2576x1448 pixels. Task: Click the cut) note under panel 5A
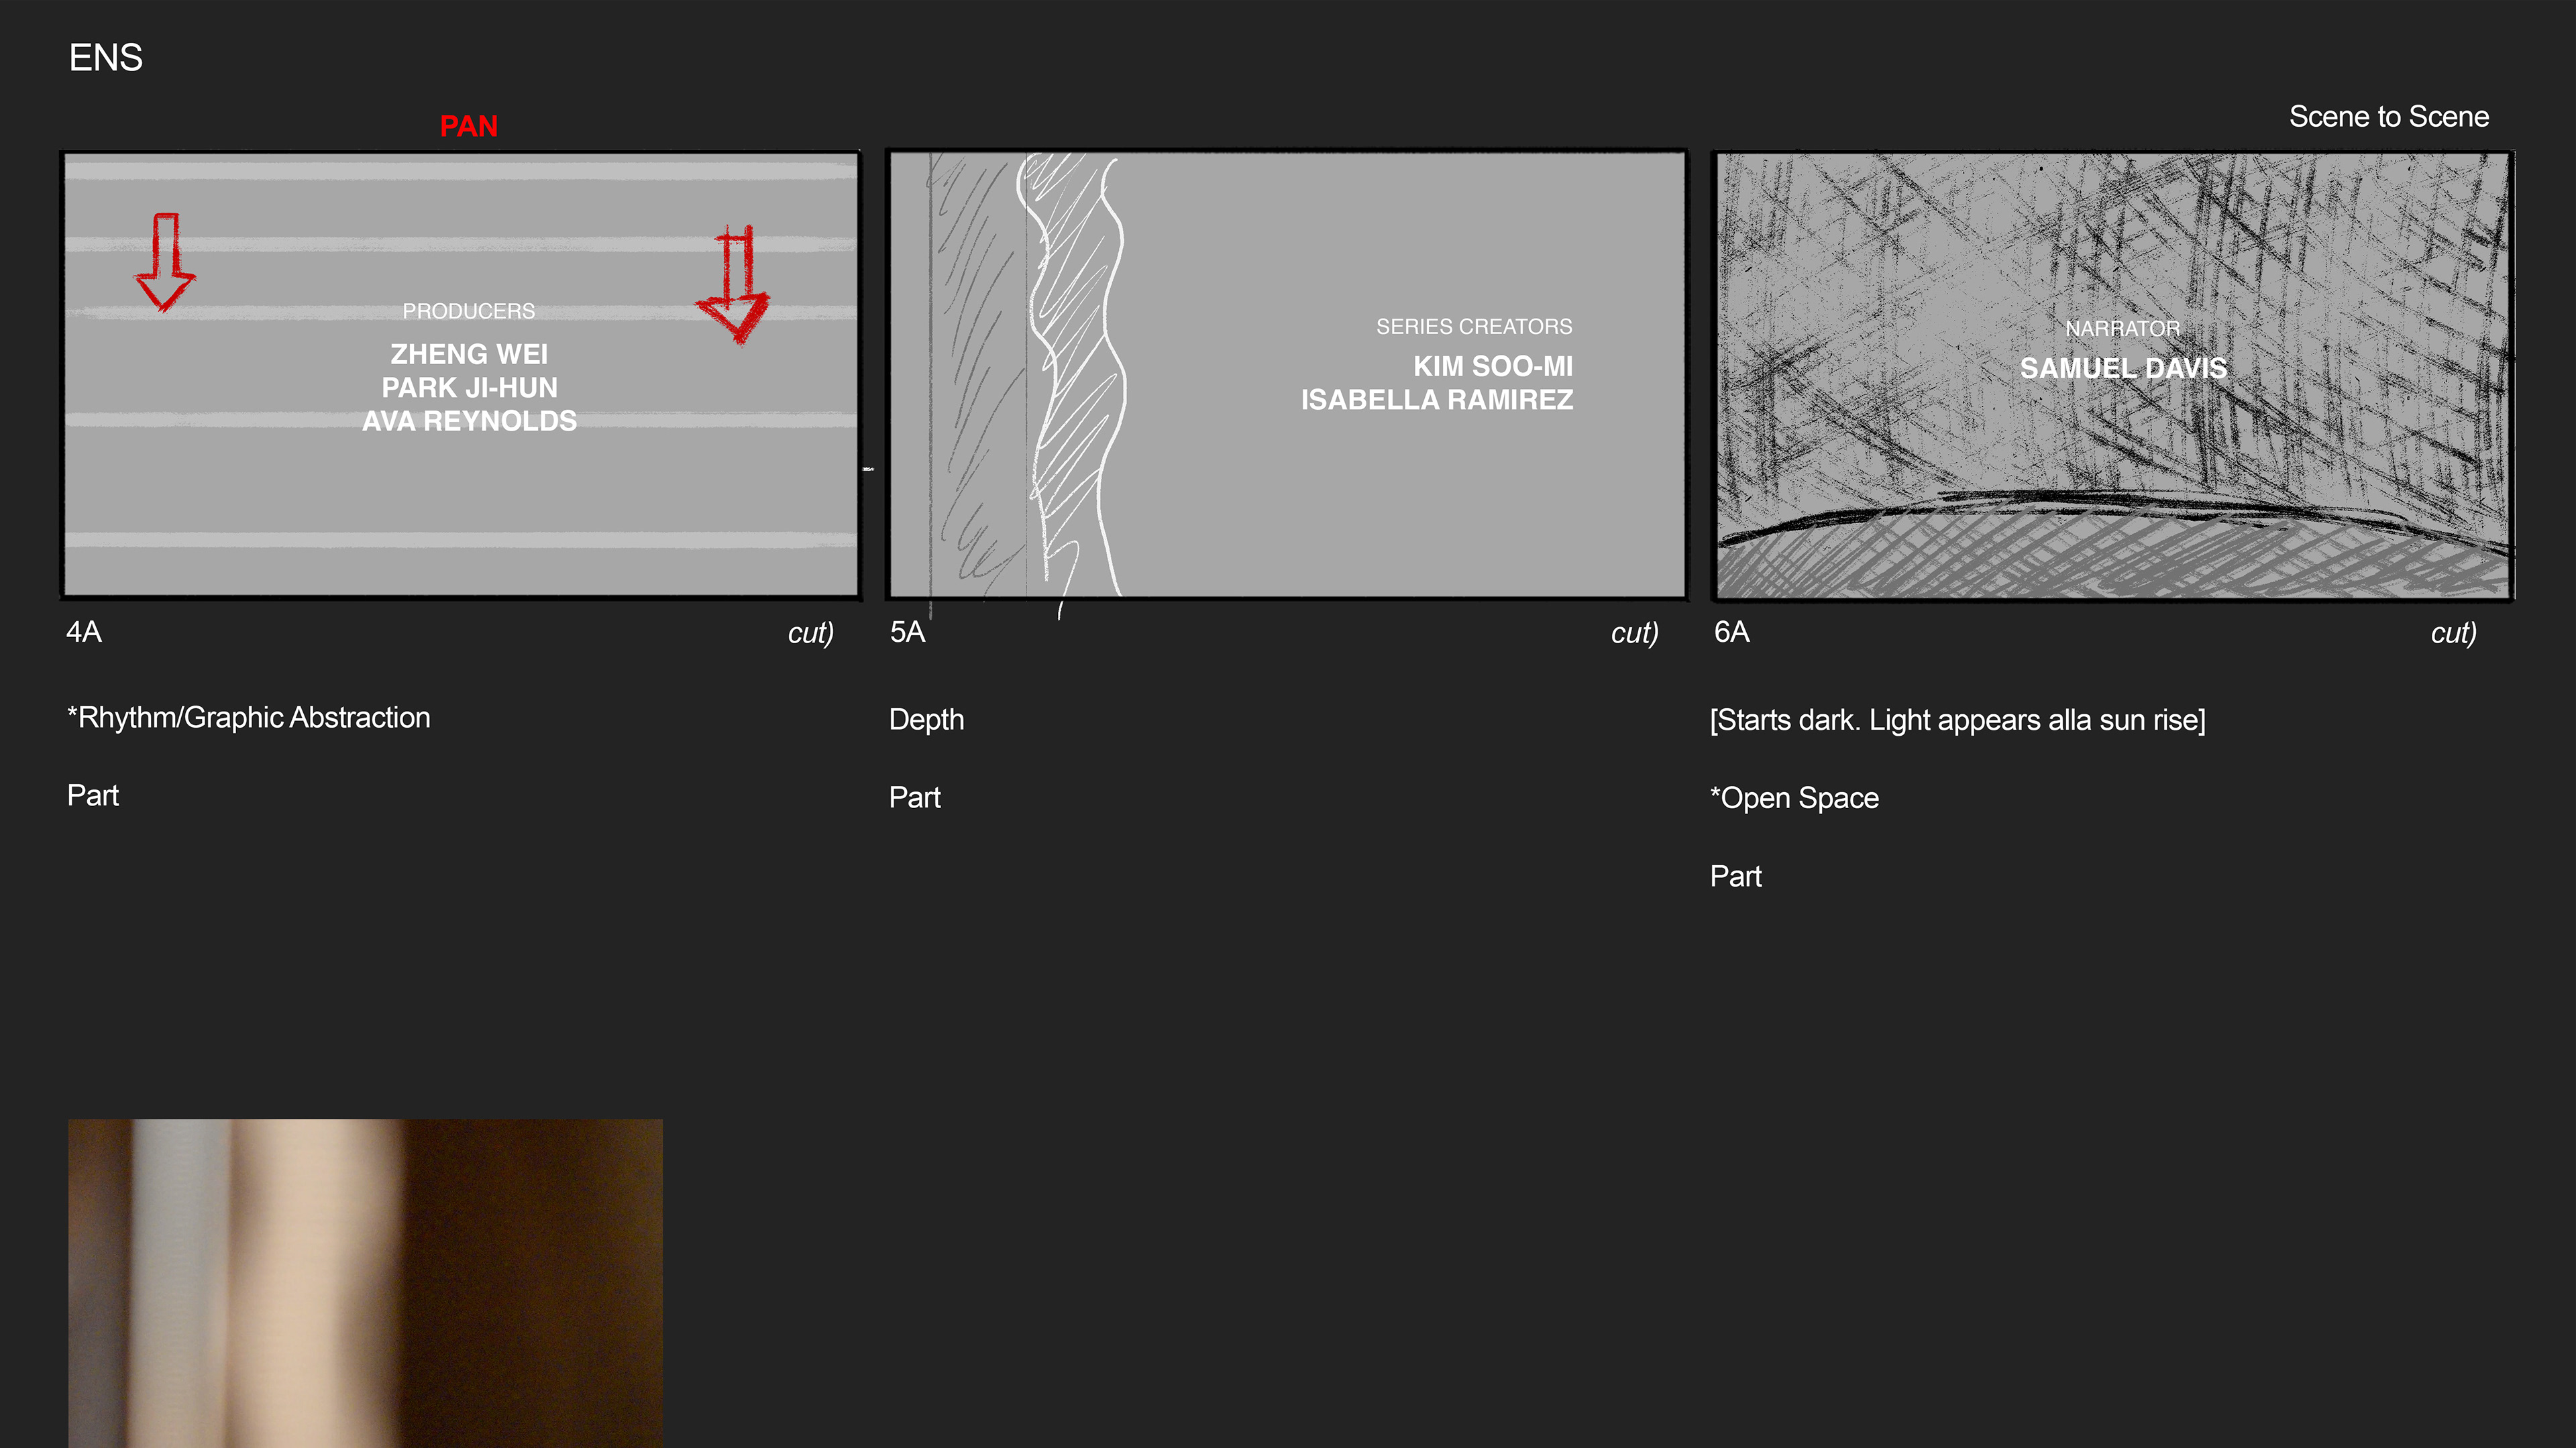click(1634, 633)
